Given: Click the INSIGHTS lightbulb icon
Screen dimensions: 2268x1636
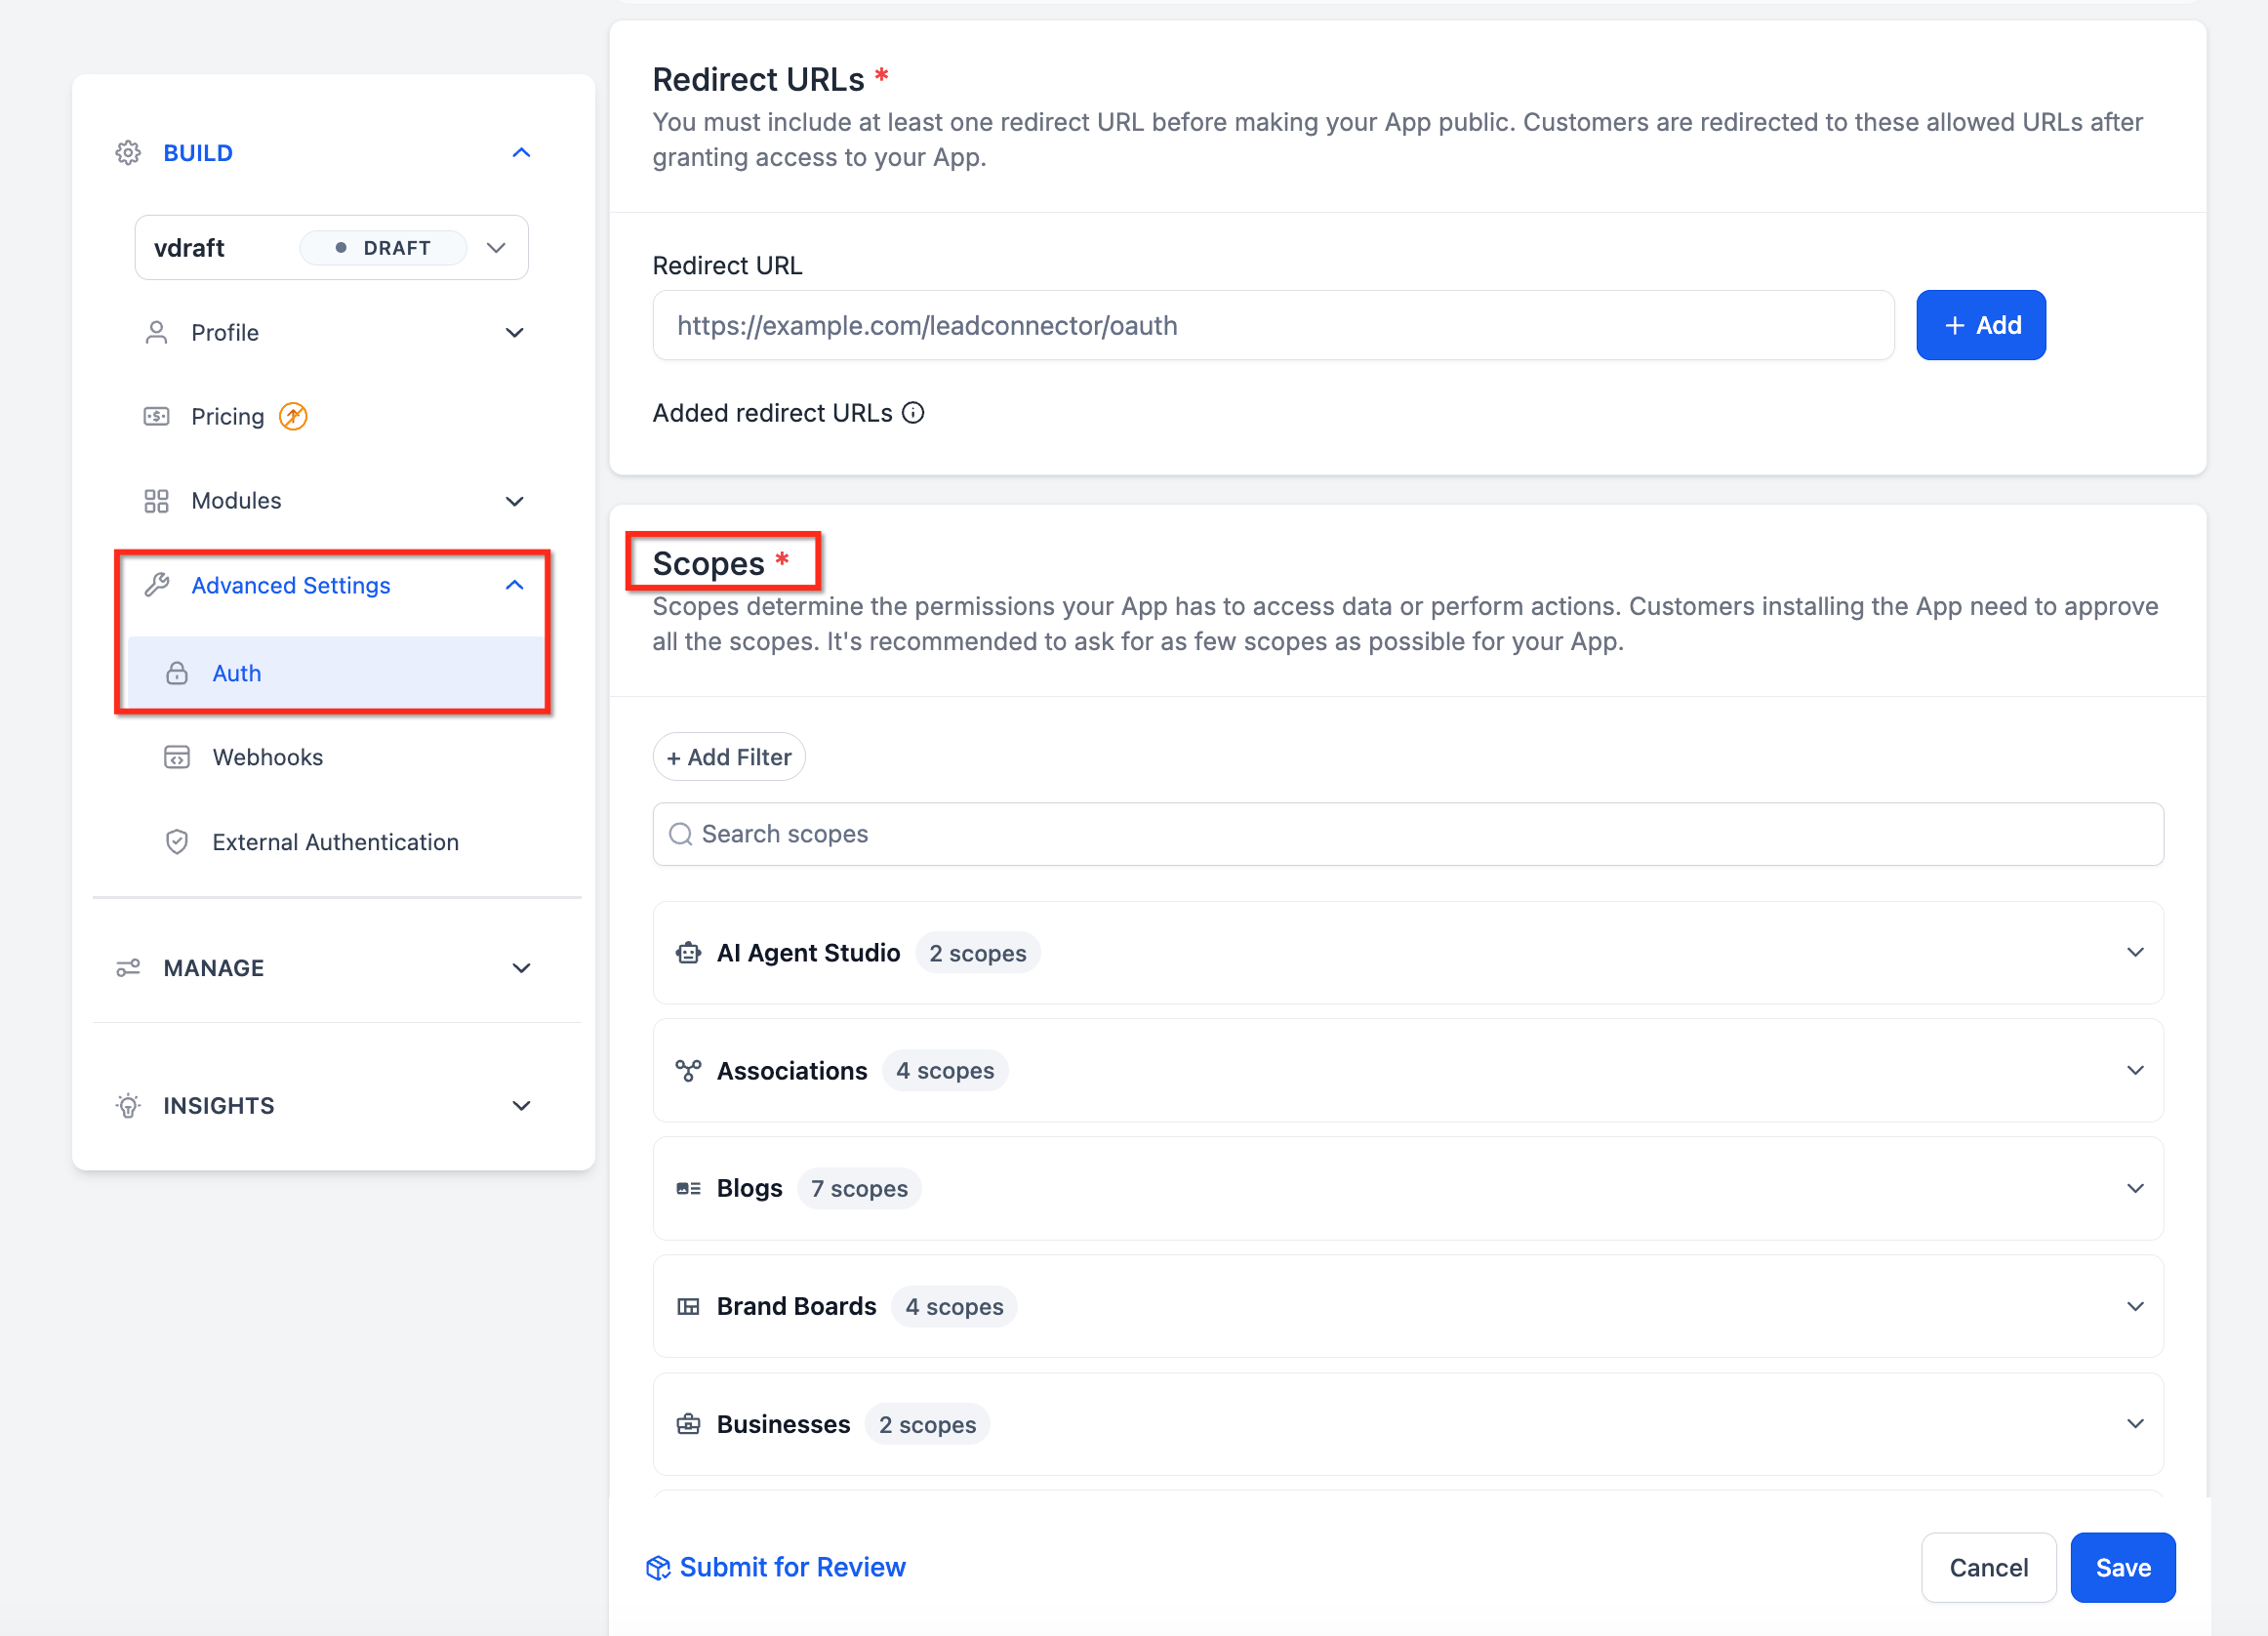Looking at the screenshot, I should point(128,1106).
